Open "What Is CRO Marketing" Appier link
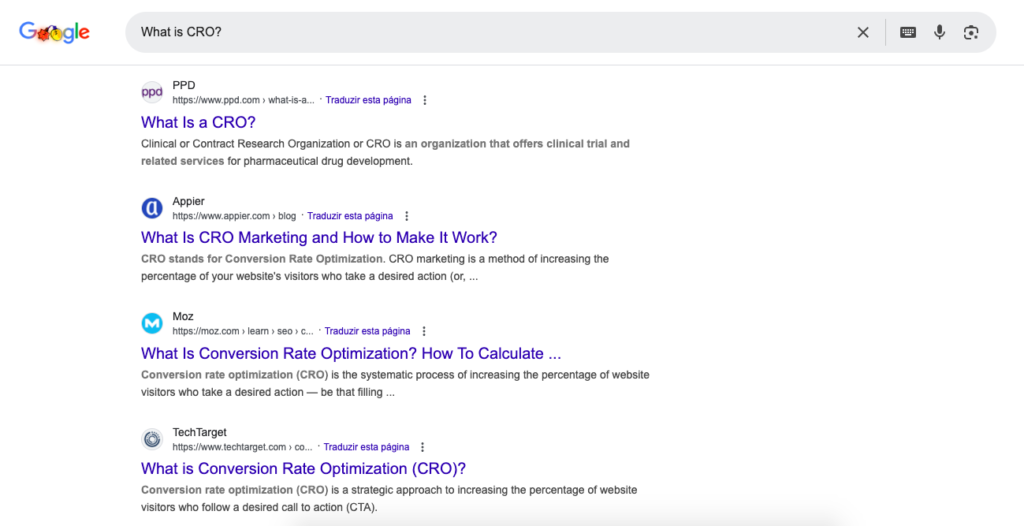The width and height of the screenshot is (1024, 526). tap(318, 237)
